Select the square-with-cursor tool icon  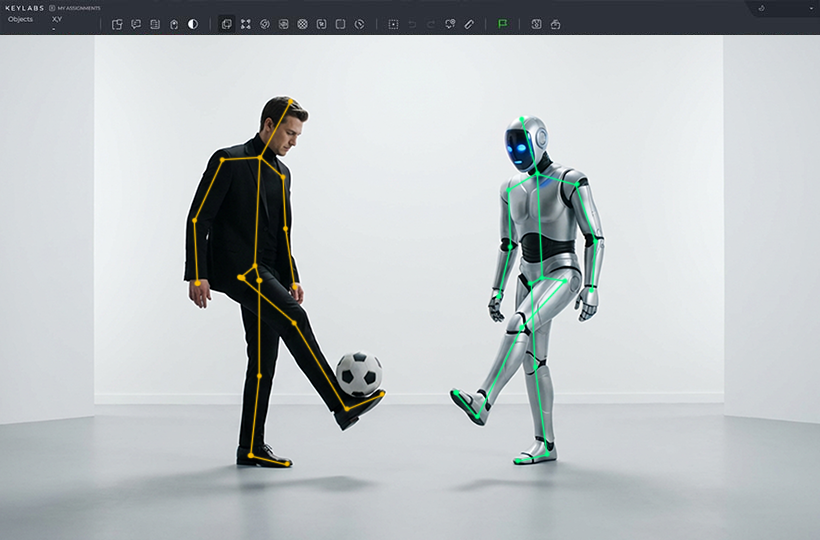point(322,24)
